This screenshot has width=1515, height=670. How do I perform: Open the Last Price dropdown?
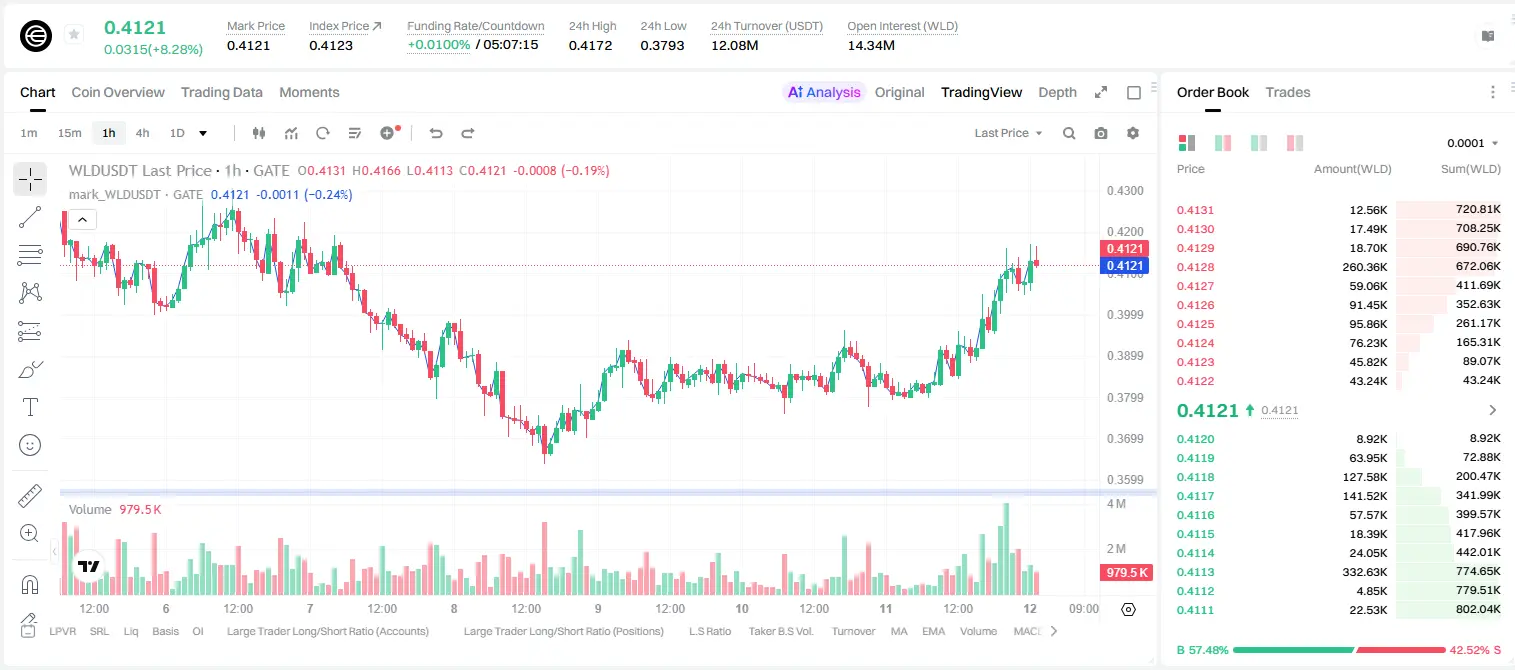(x=1008, y=133)
